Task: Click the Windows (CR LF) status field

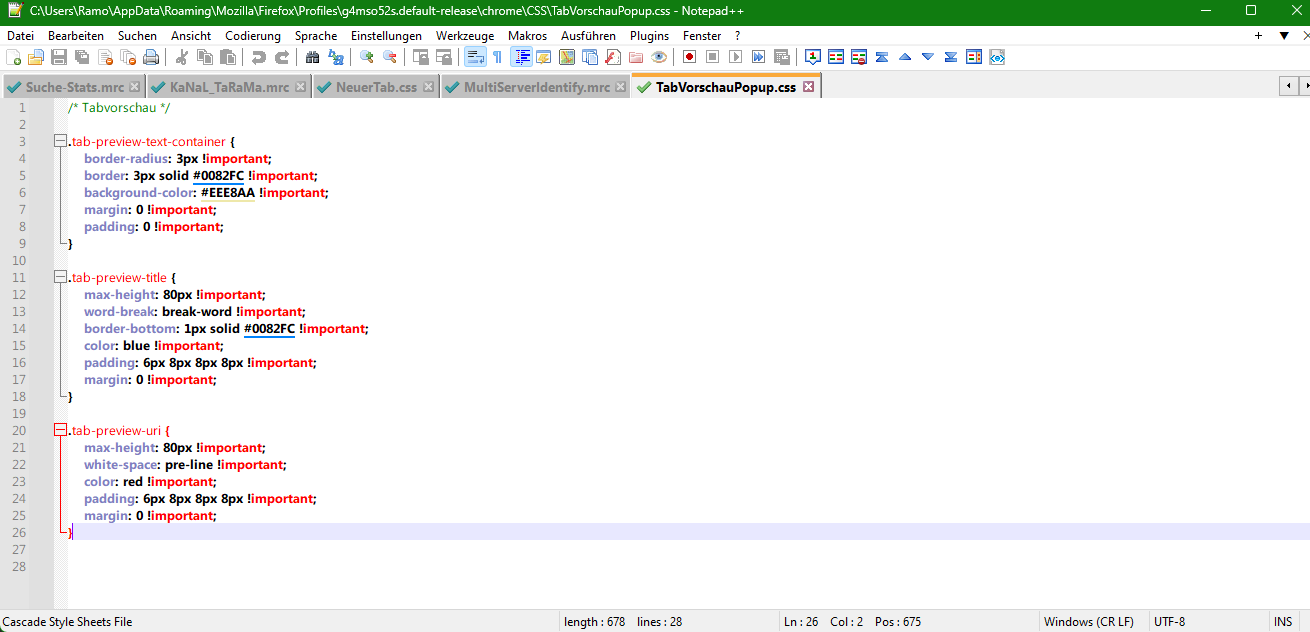Action: [x=1088, y=621]
